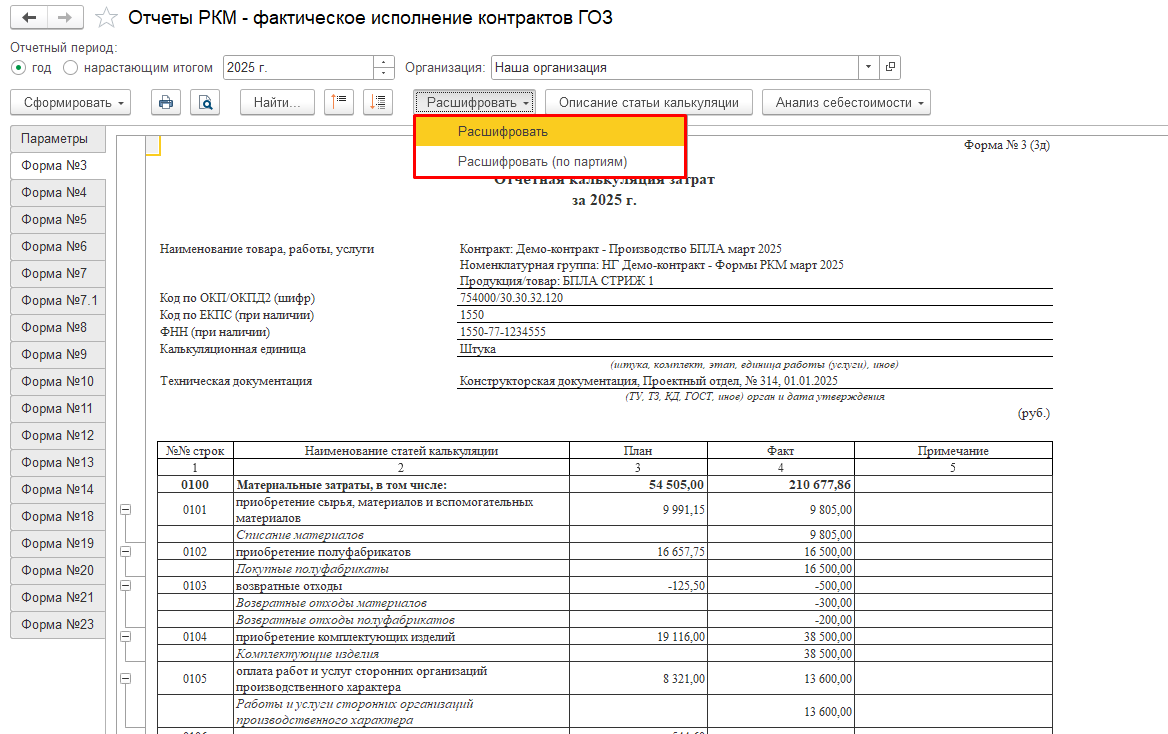Choose "Расшифровать (по партиям)" menu item
This screenshot has height=734, width=1168.
[550, 162]
